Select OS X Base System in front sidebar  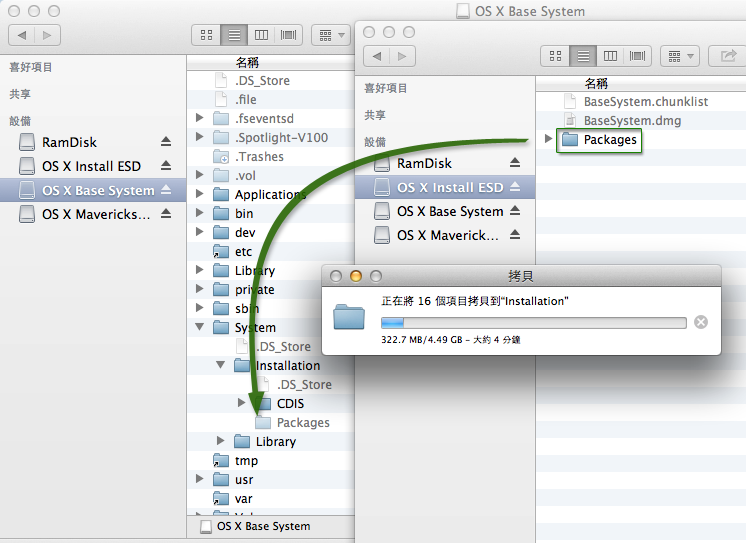point(445,211)
